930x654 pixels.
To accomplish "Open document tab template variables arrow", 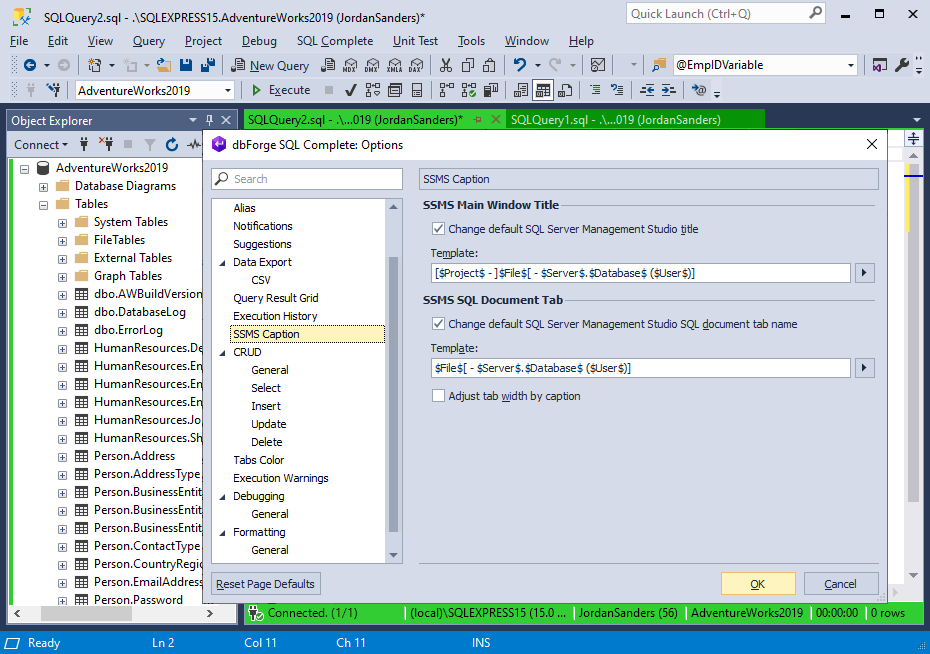I will click(x=864, y=368).
